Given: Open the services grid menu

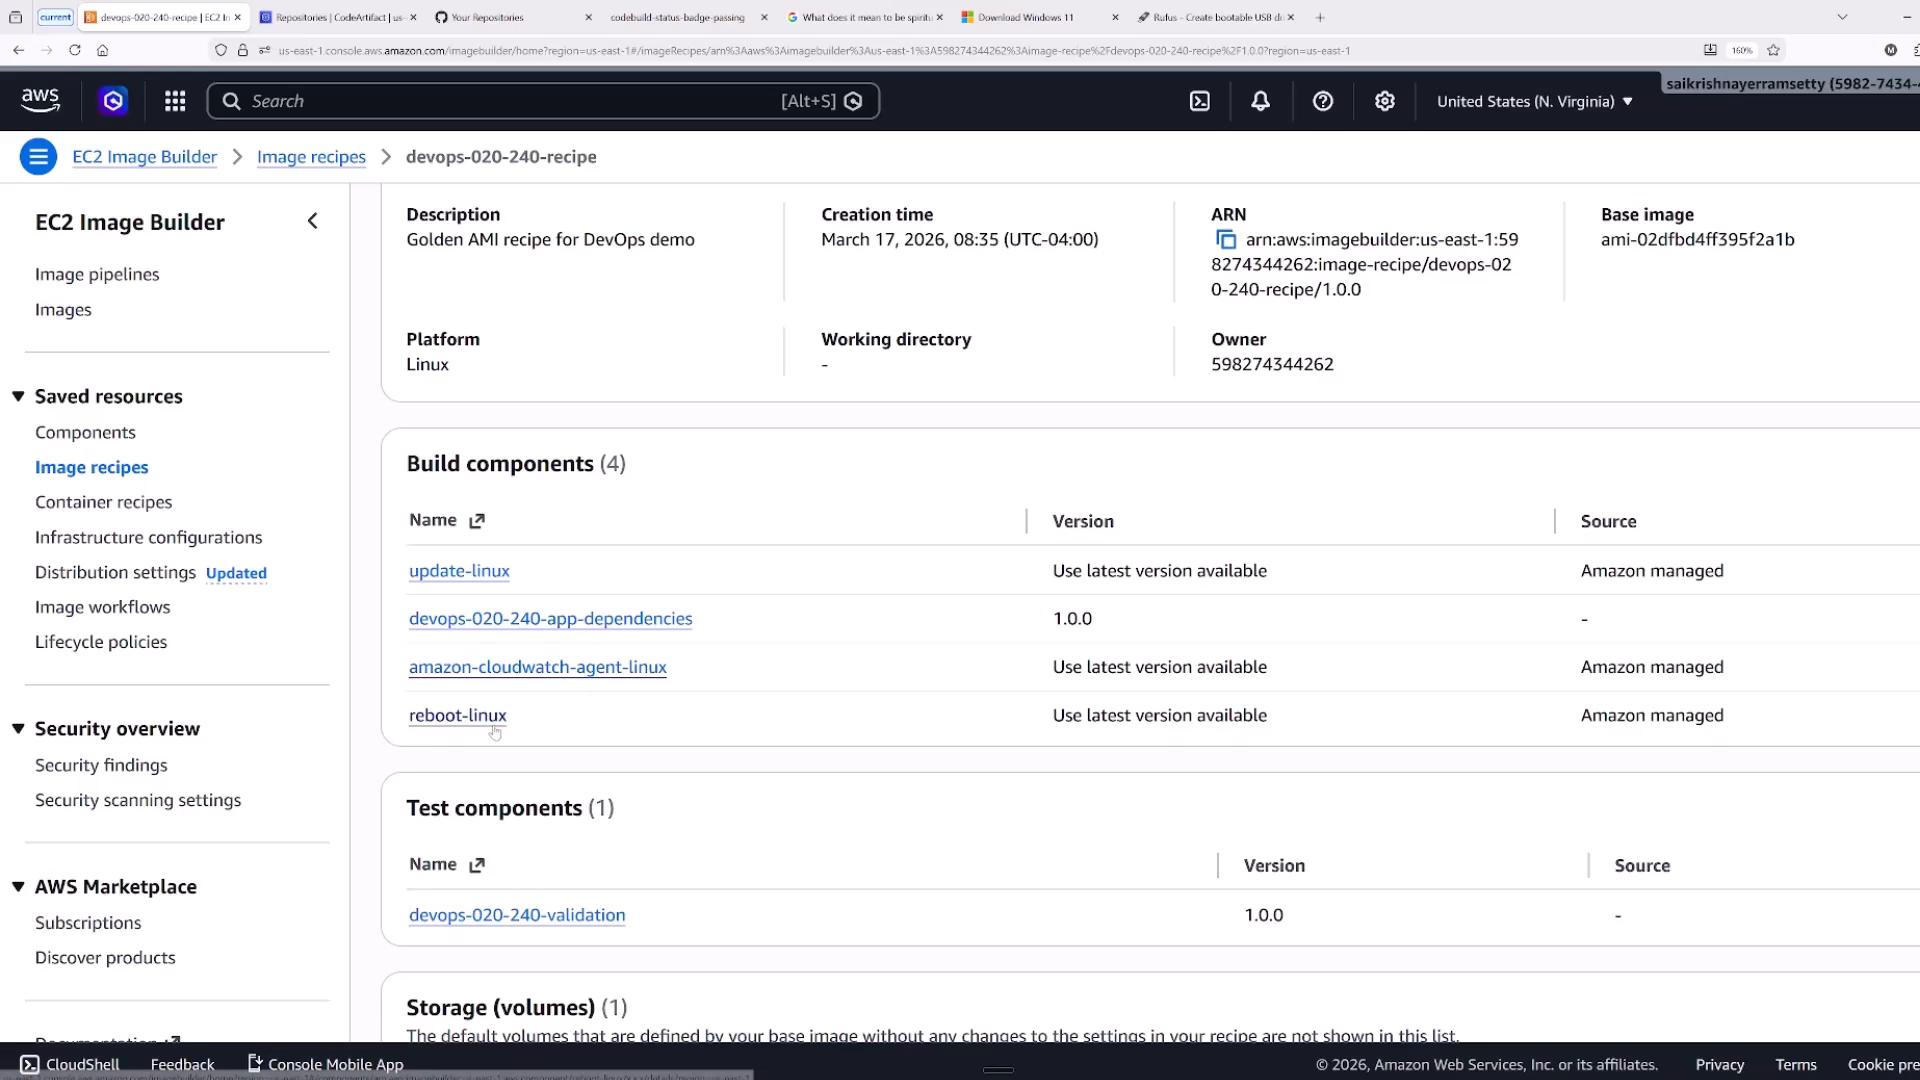Looking at the screenshot, I should [x=175, y=101].
